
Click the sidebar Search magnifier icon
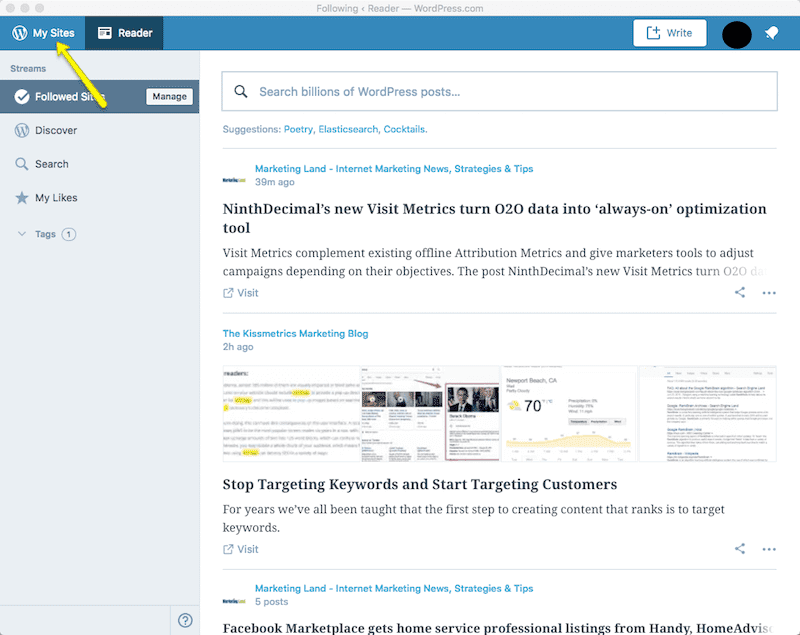[x=22, y=164]
